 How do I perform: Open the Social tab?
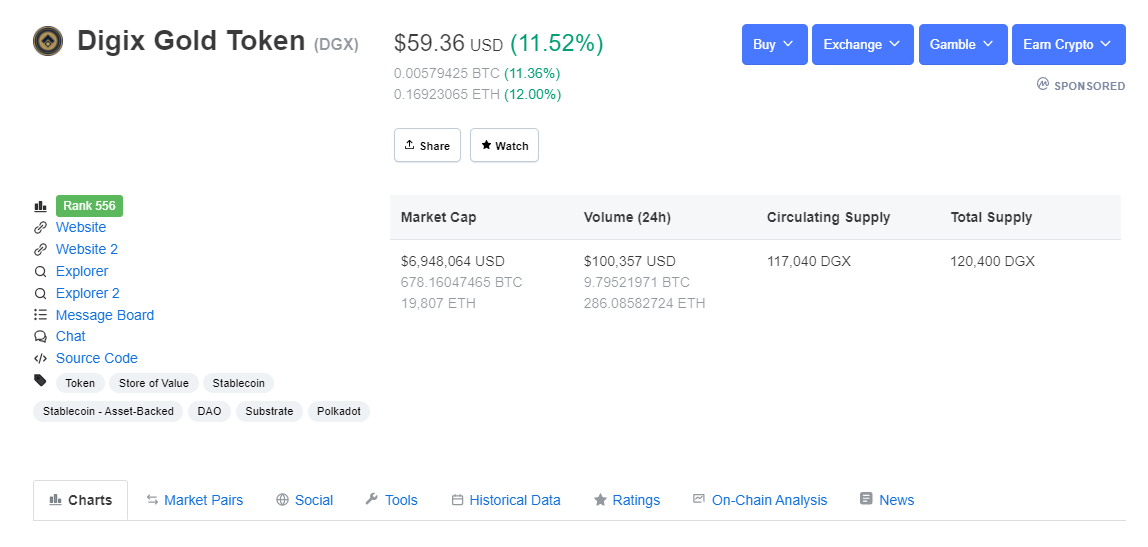coord(305,500)
